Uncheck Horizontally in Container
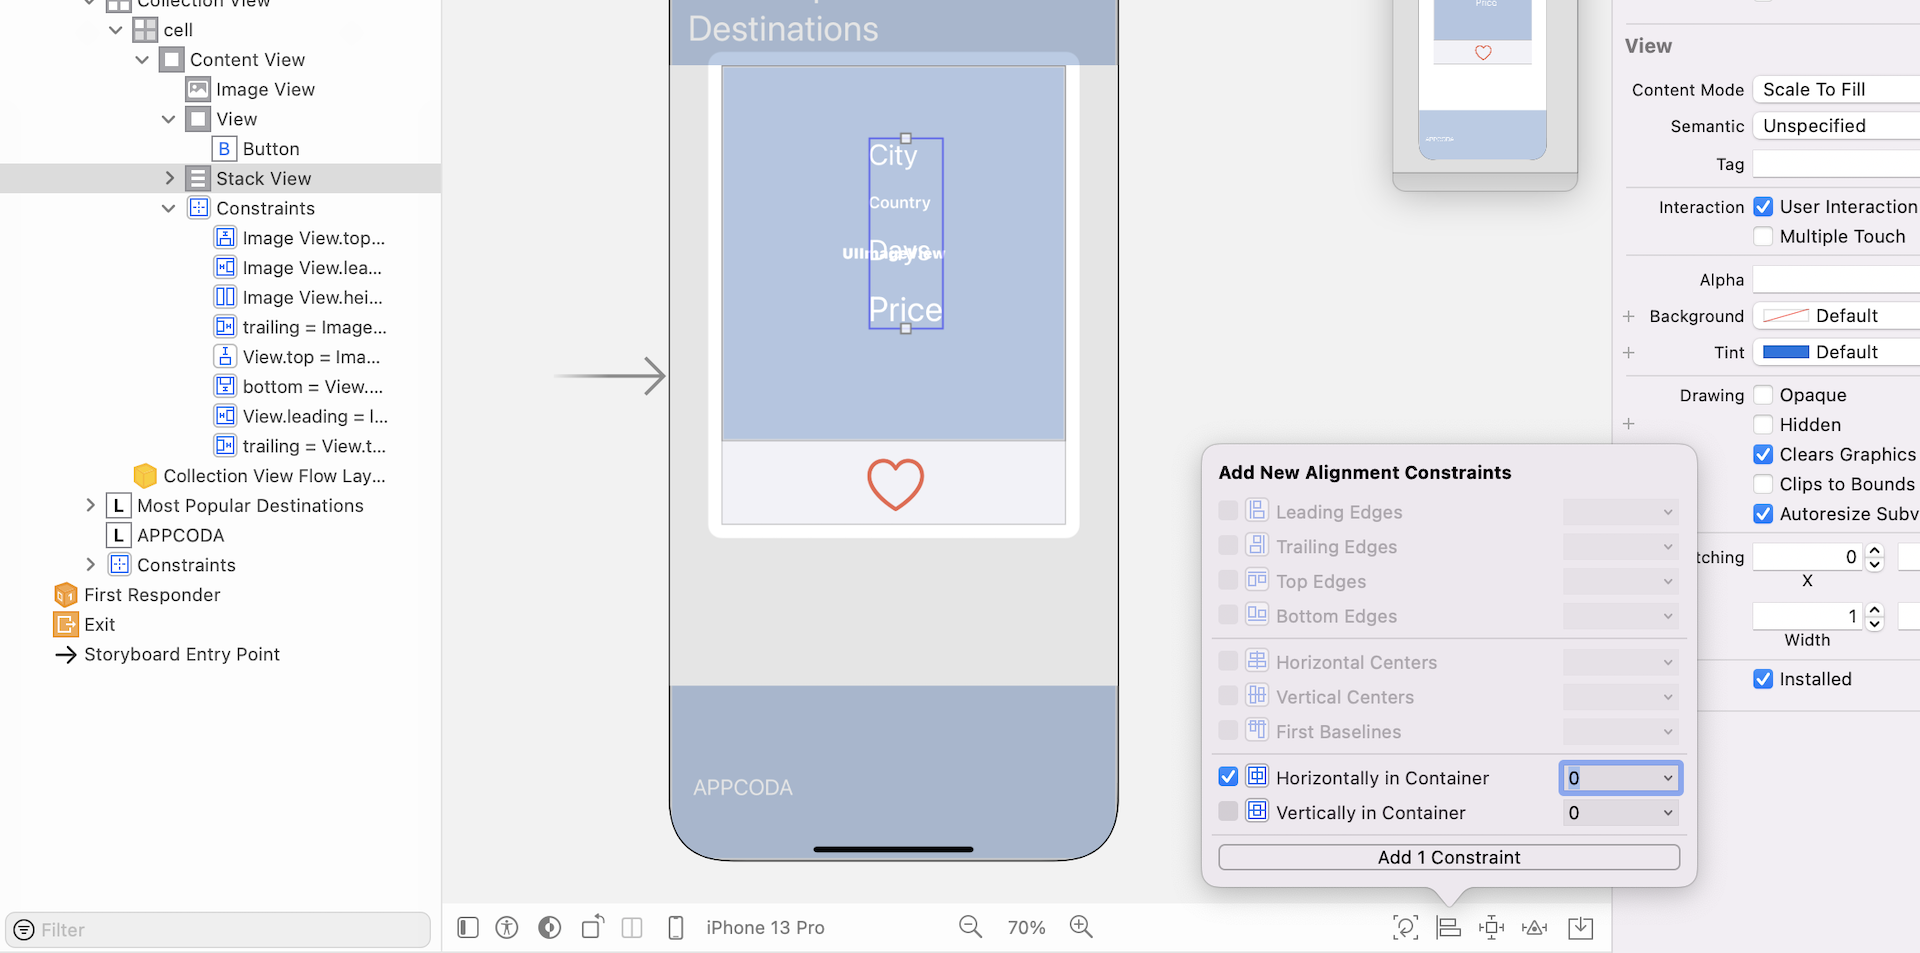1920x953 pixels. [x=1228, y=777]
